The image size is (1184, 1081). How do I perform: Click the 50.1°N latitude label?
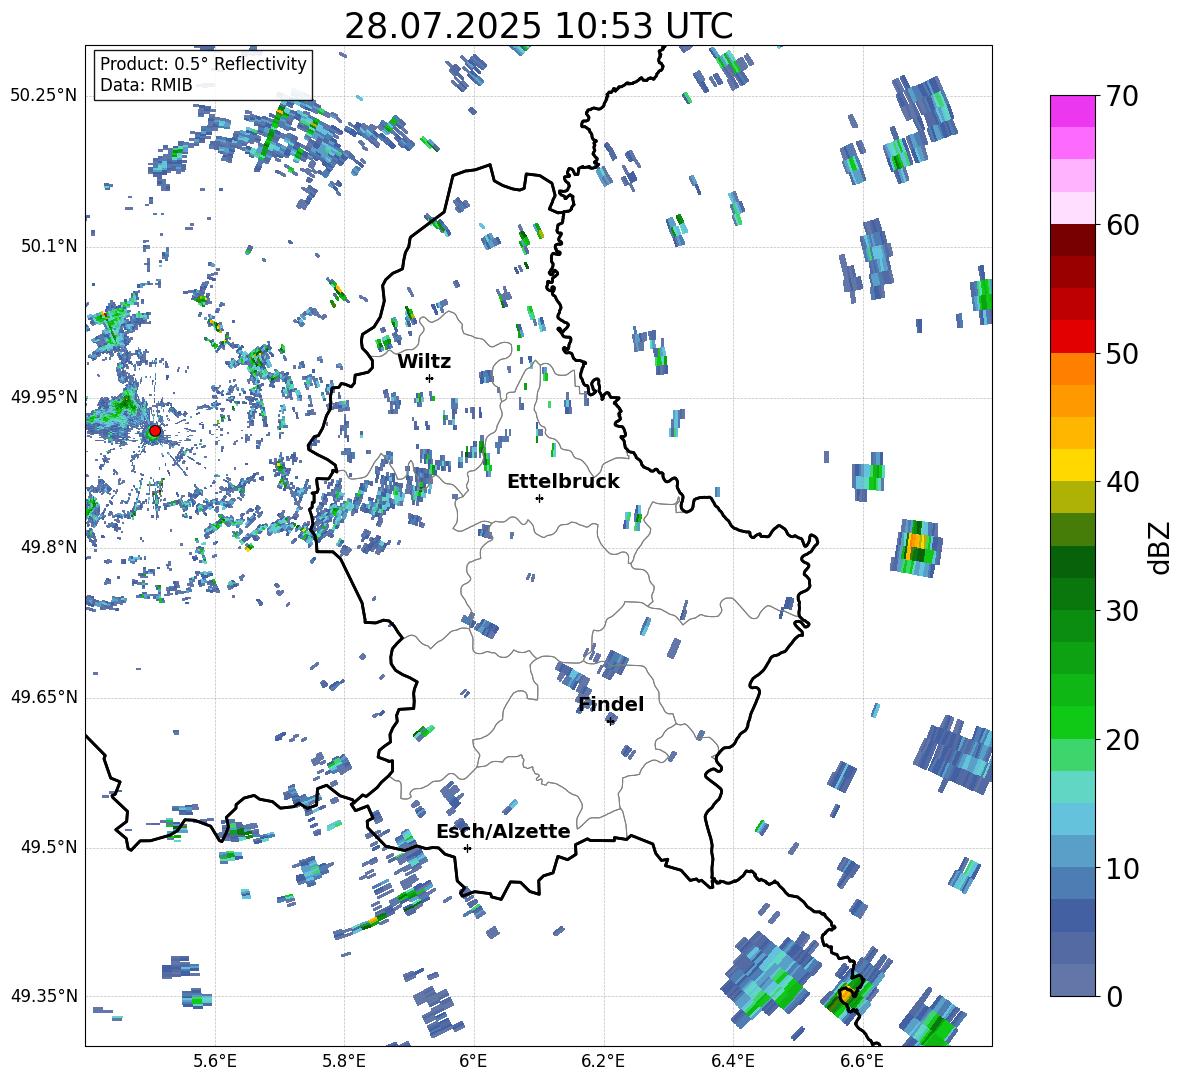[x=48, y=246]
